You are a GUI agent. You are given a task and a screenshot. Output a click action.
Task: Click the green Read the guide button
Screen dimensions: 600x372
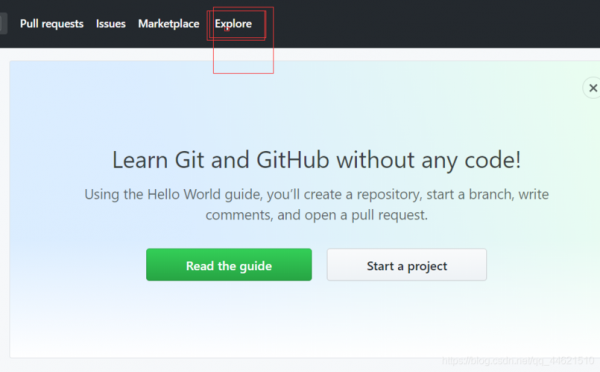coord(229,265)
